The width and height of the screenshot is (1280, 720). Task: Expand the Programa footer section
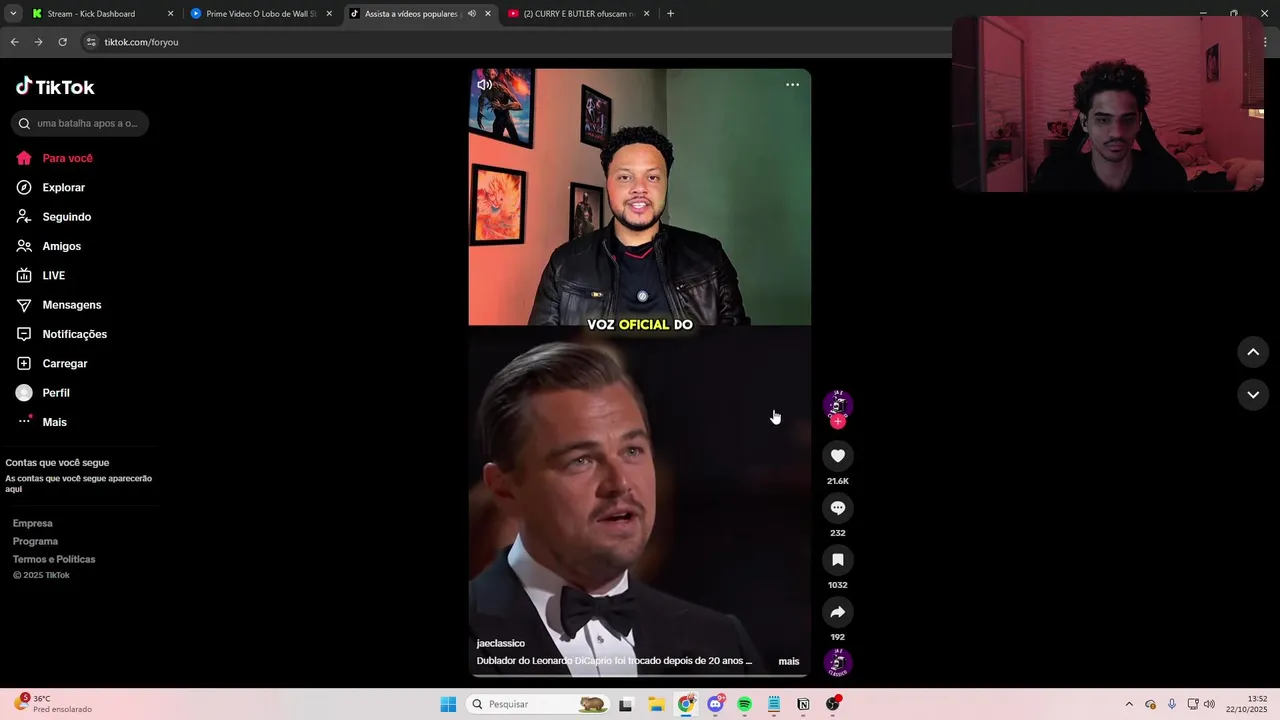click(x=35, y=541)
